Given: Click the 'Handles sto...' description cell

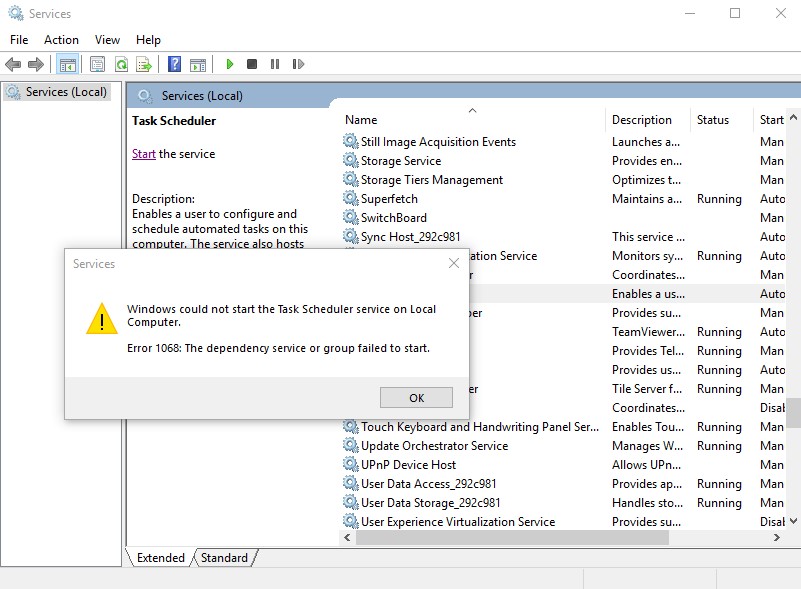Looking at the screenshot, I should [647, 503].
